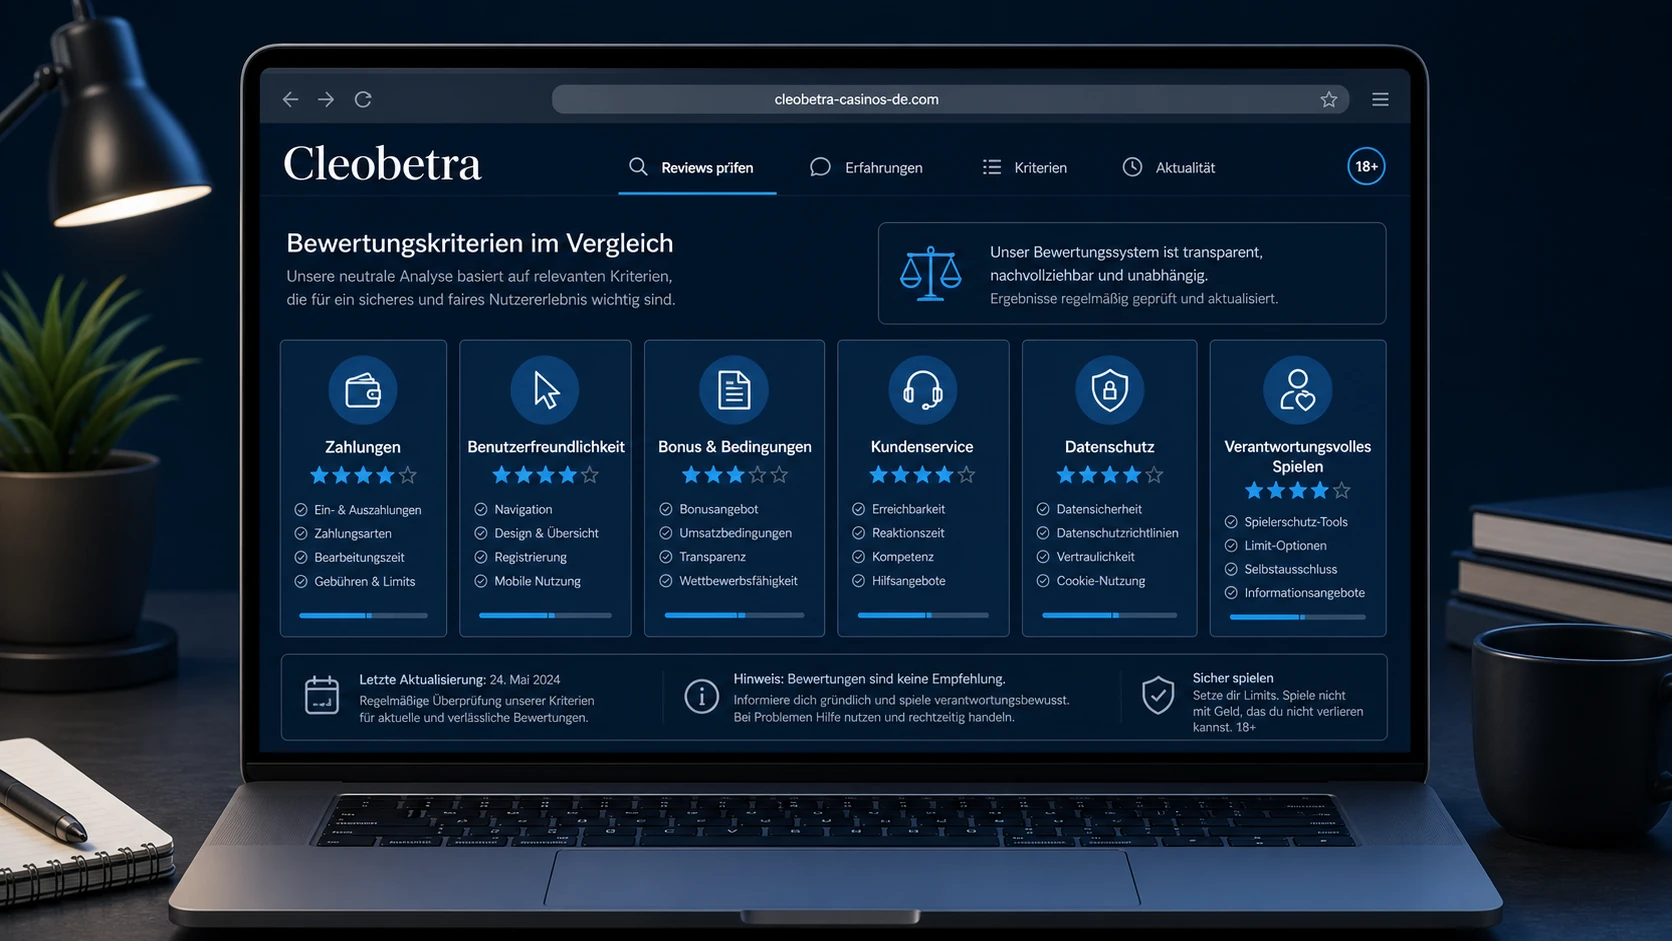This screenshot has width=1672, height=941.
Task: Select the Aktualität tab
Action: coord(1169,167)
